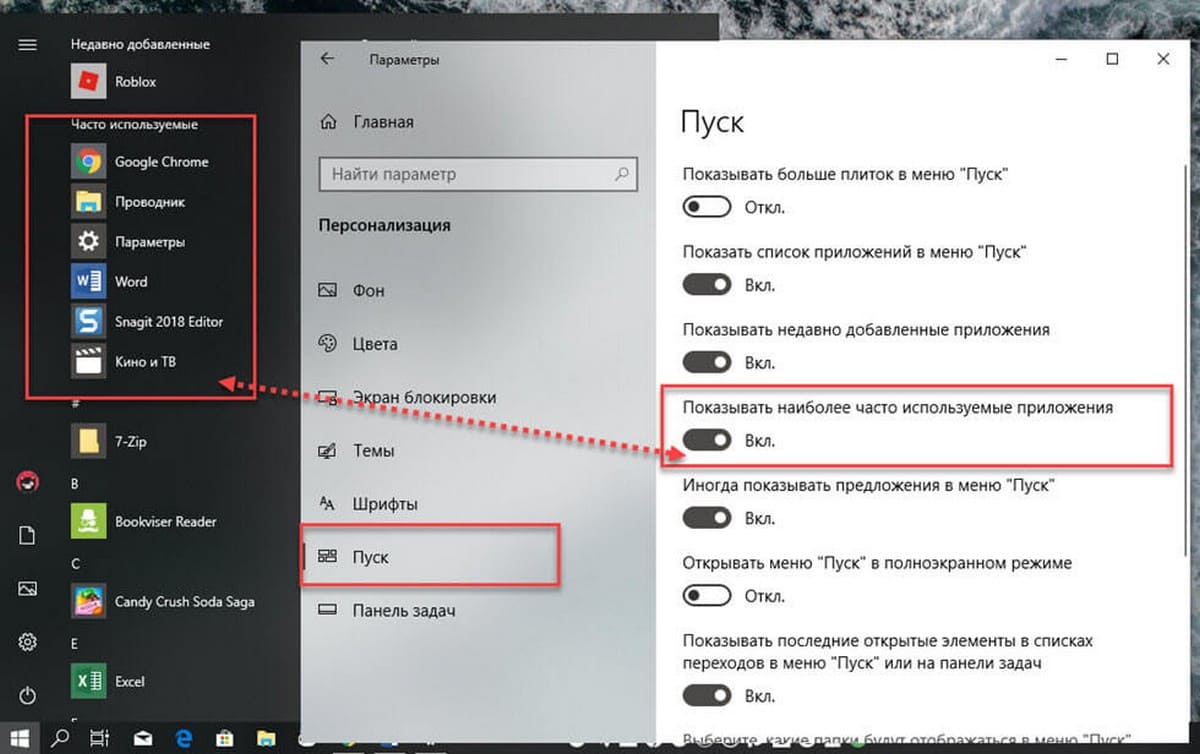Open Snagit 2018 Editor

pyautogui.click(x=147, y=321)
